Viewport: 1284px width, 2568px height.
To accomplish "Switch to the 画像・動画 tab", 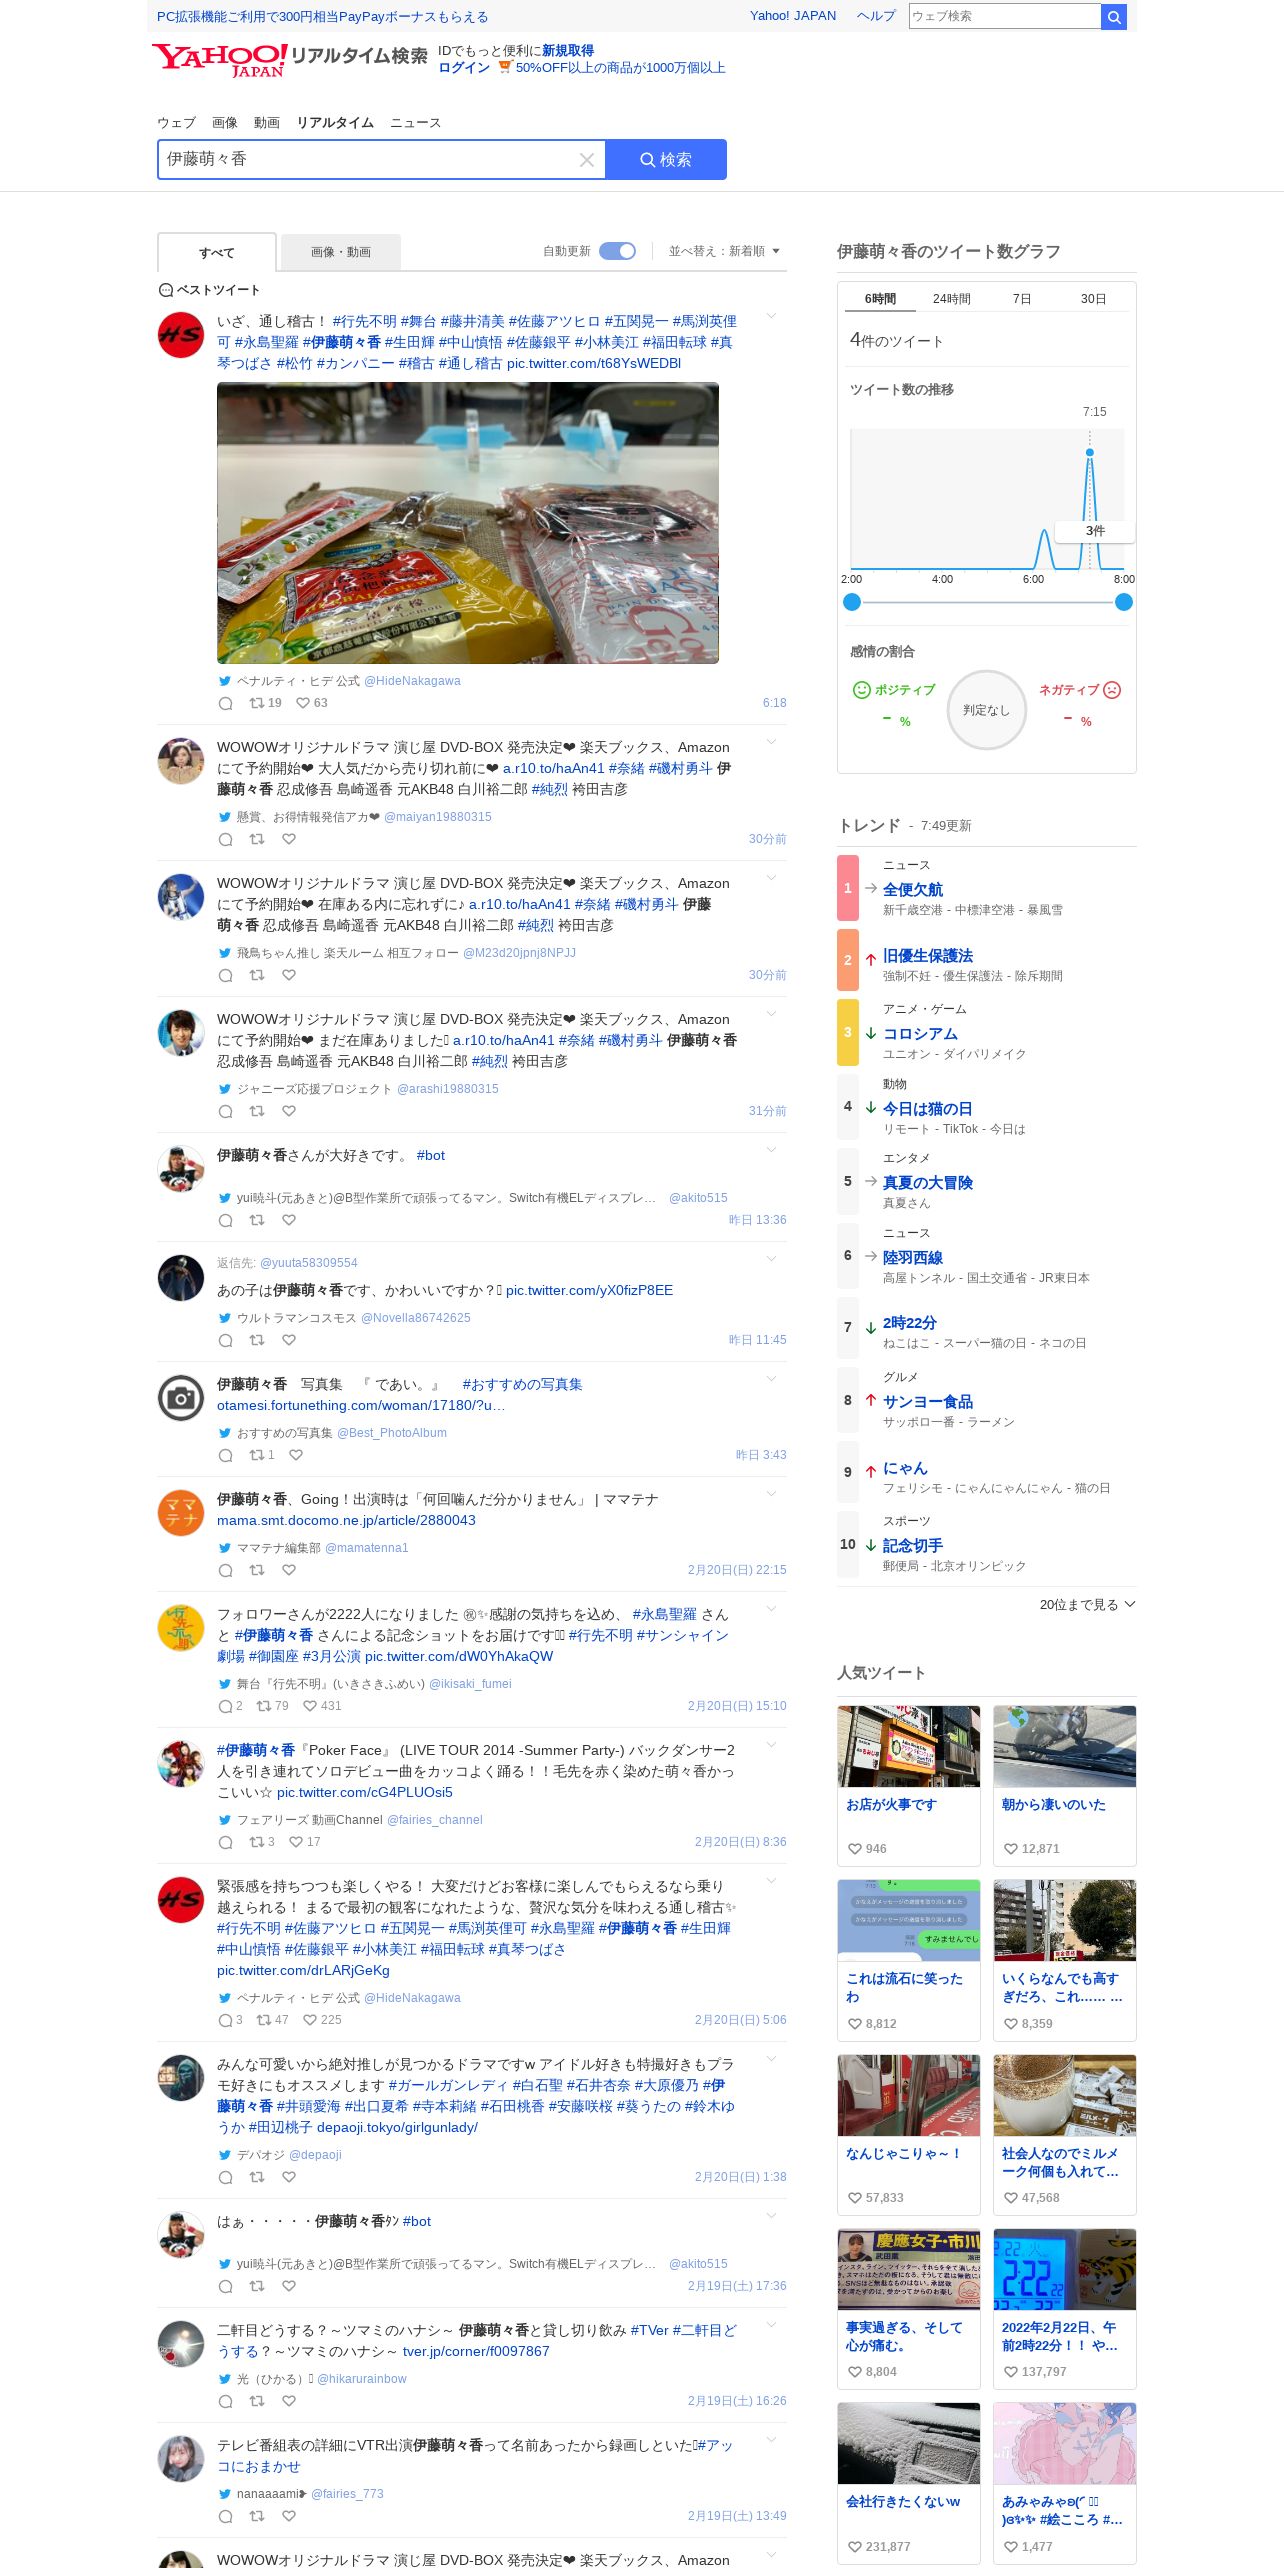I will (341, 252).
